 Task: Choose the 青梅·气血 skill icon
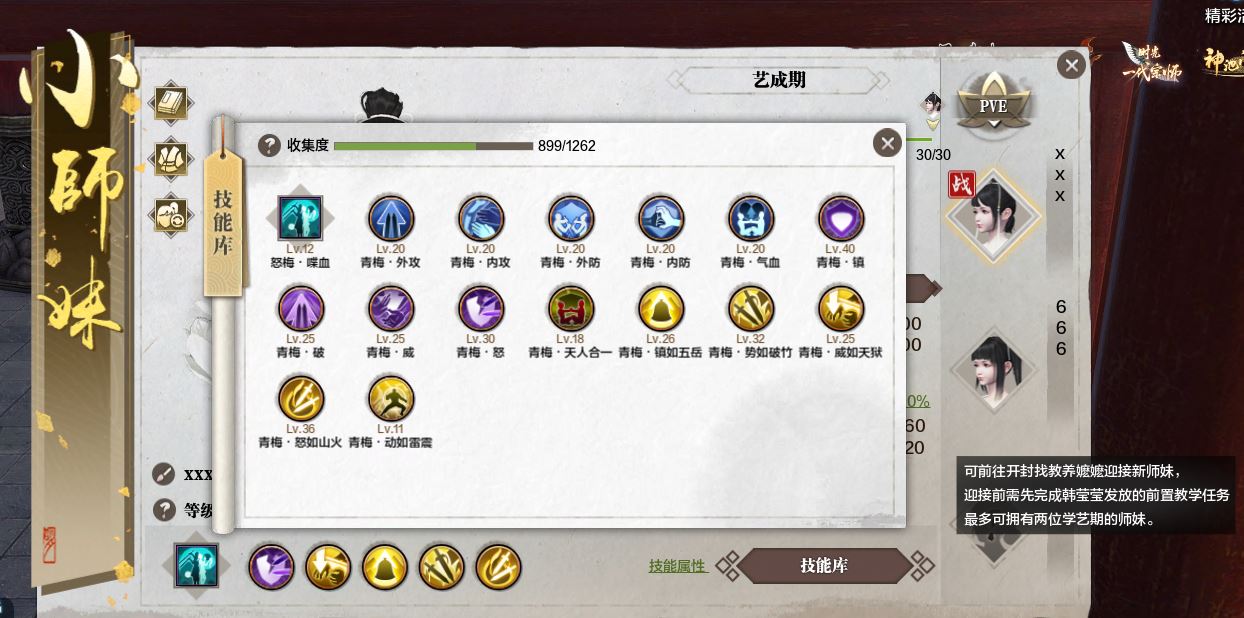pyautogui.click(x=750, y=218)
